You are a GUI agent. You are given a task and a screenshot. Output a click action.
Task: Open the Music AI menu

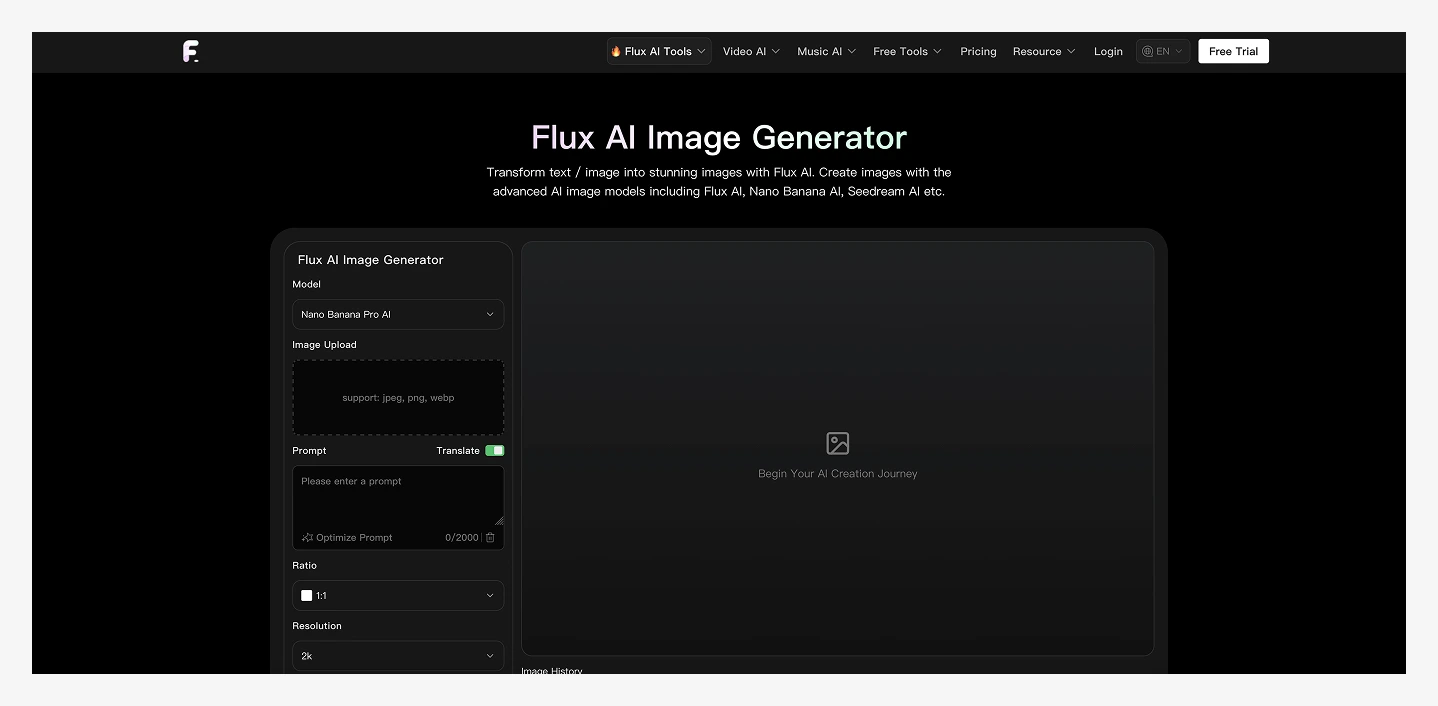click(825, 52)
